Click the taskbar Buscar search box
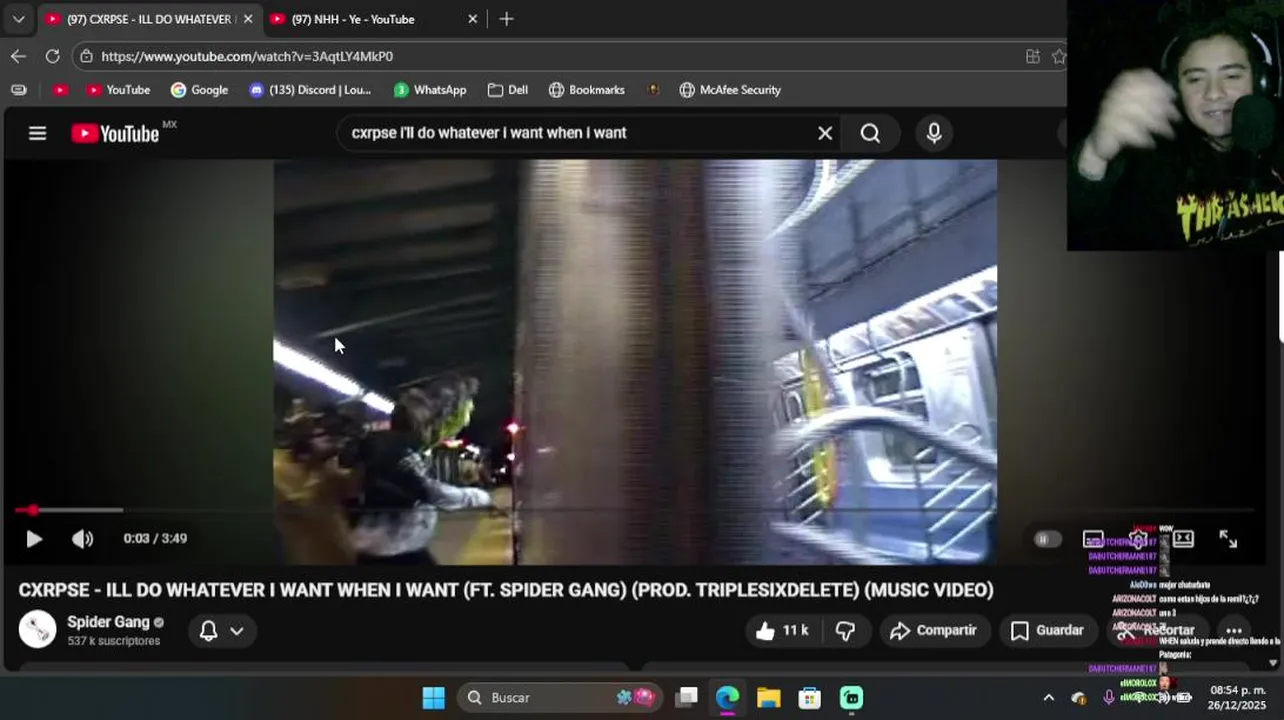The width and height of the screenshot is (1284, 720). tap(558, 697)
